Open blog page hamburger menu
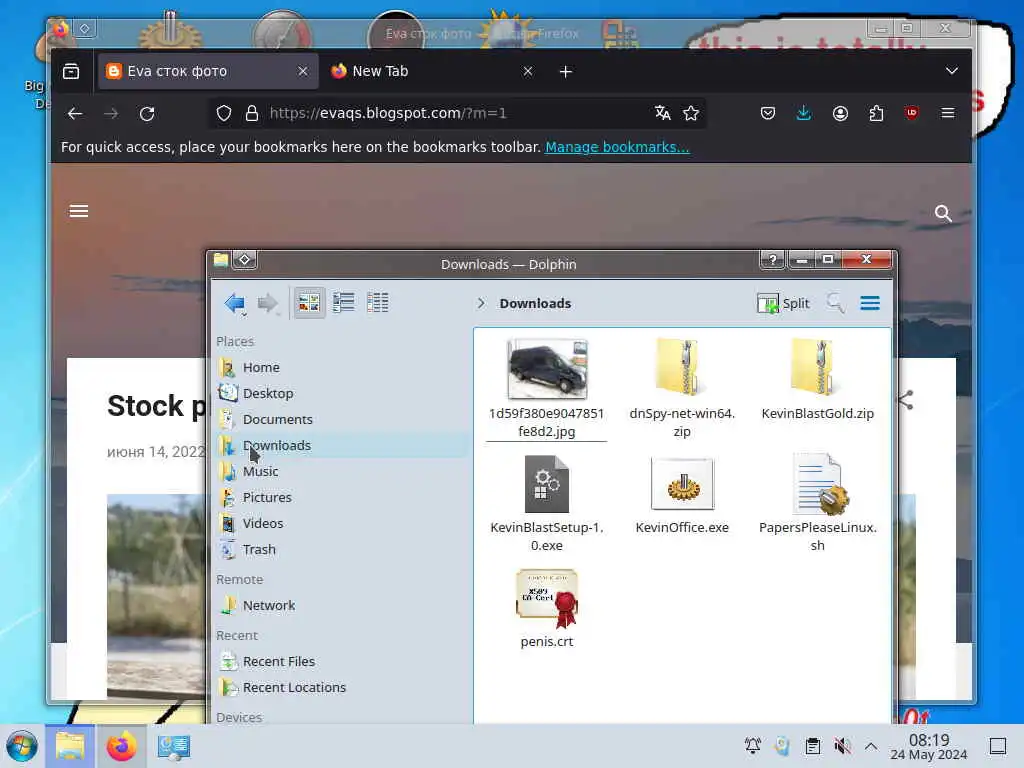 79,211
